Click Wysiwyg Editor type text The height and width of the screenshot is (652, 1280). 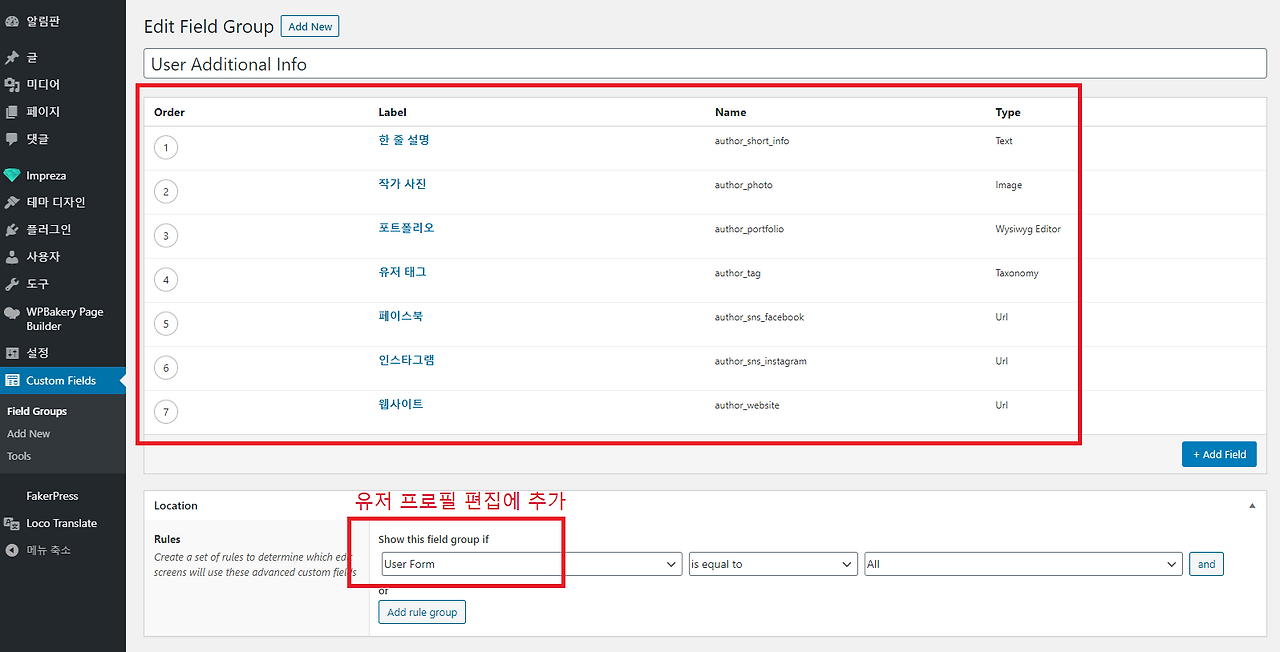[1028, 229]
